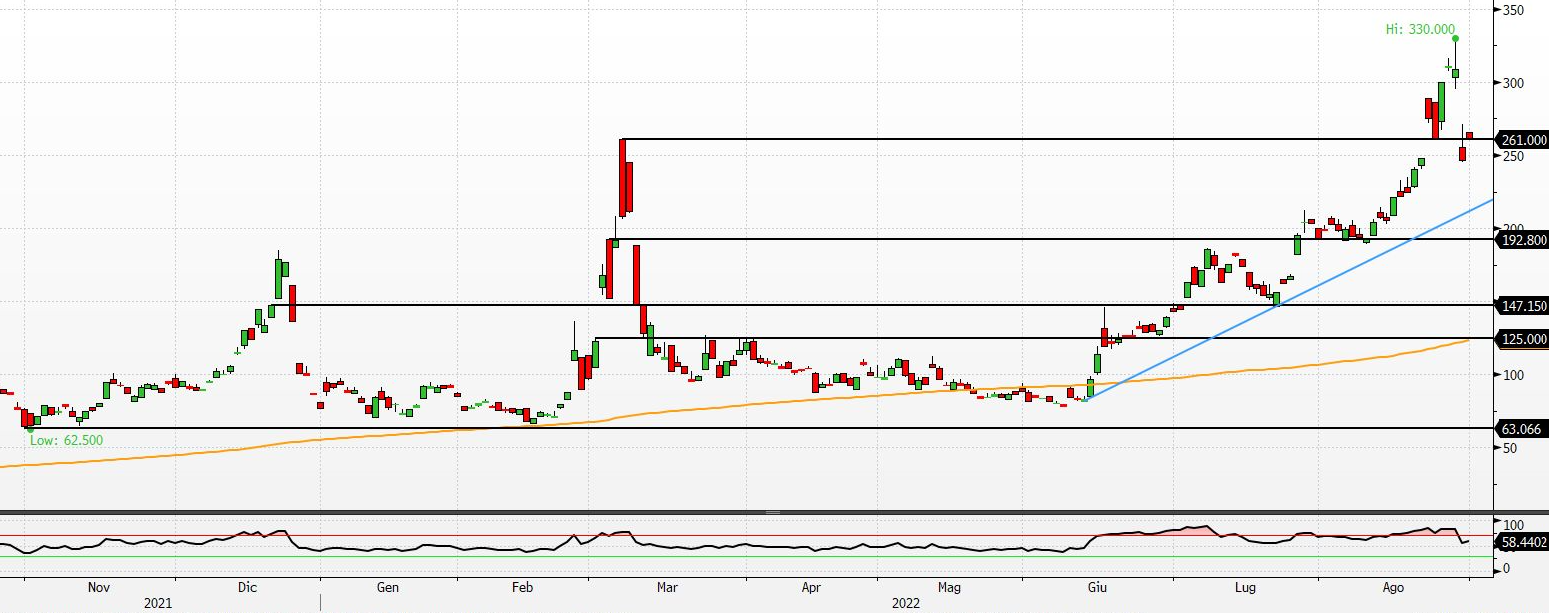Click the 261.000 price level label
The height and width of the screenshot is (613, 1549).
pos(1523,140)
